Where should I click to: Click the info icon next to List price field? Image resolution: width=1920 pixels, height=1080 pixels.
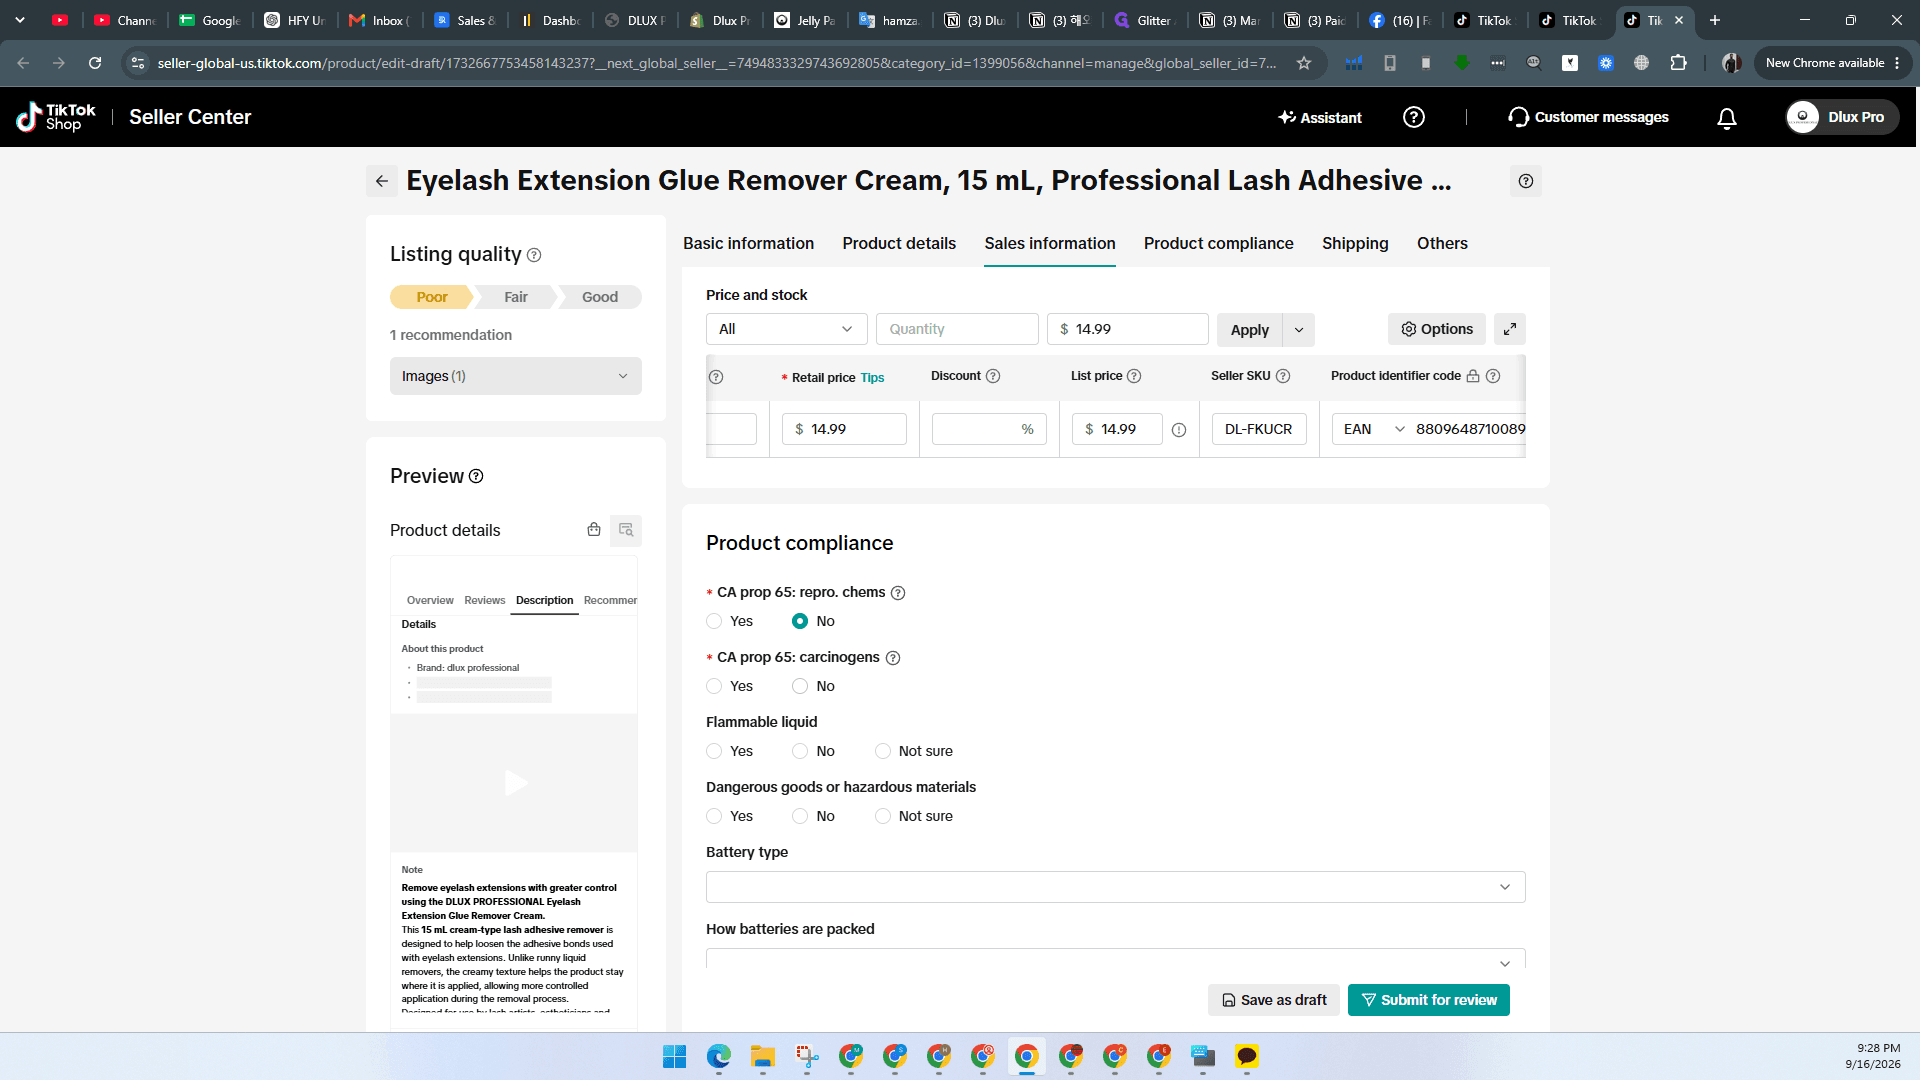pos(1179,430)
